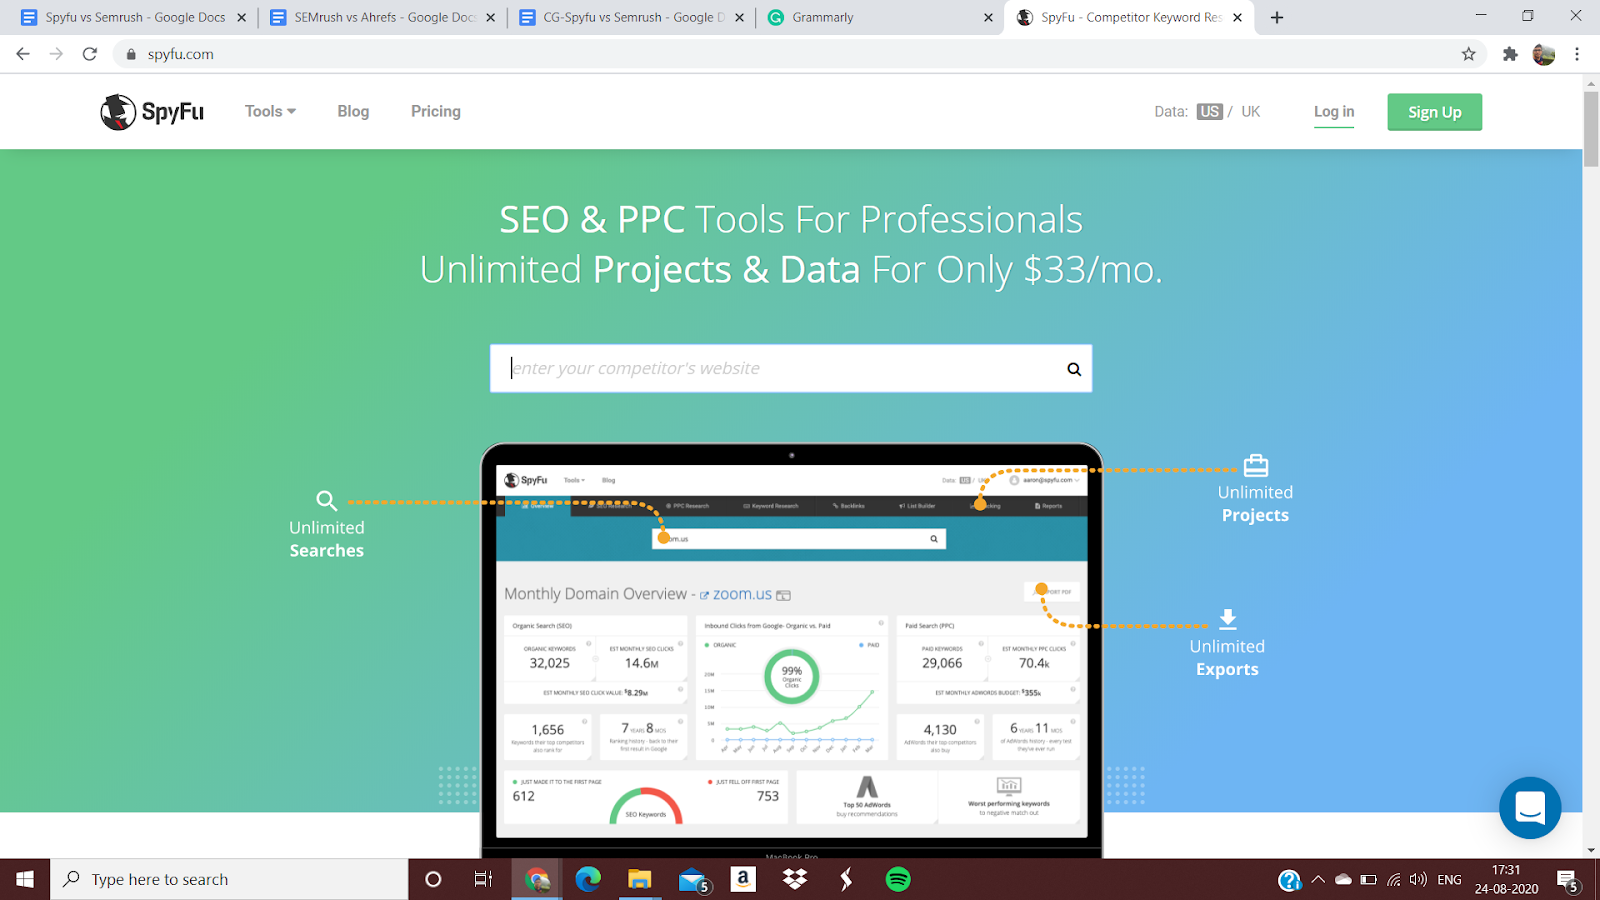This screenshot has height=900, width=1600.
Task: Bookmark this page with the star icon
Action: 1468,54
